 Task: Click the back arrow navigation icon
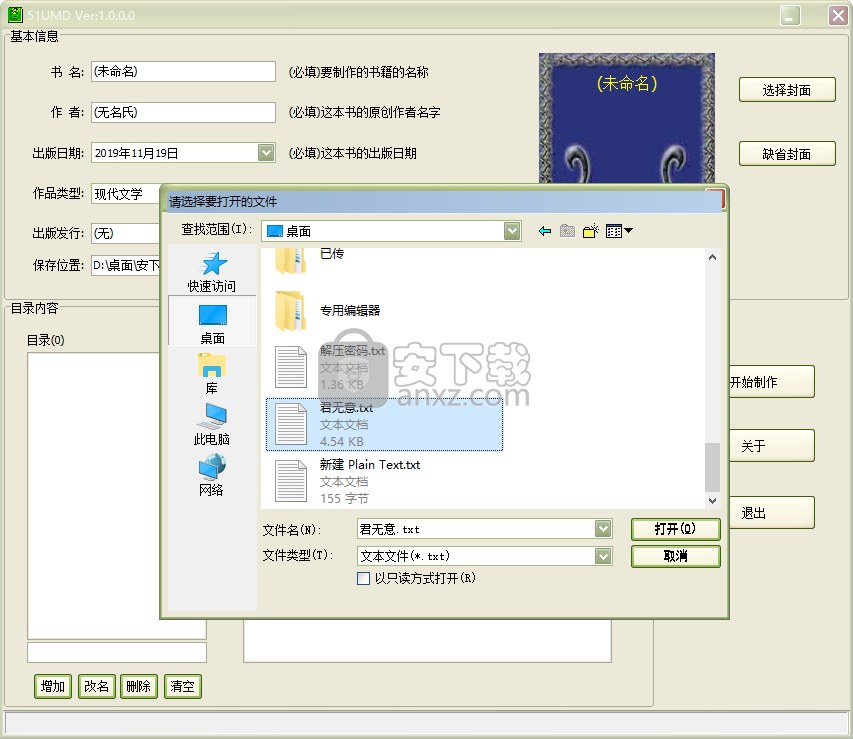(x=545, y=231)
